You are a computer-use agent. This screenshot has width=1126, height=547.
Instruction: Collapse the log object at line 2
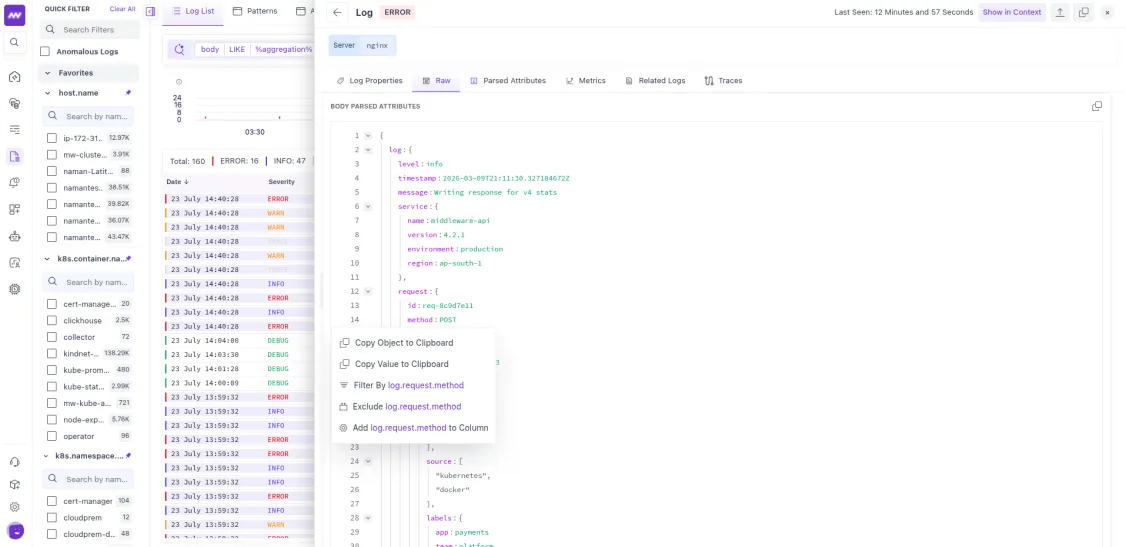pyautogui.click(x=368, y=149)
